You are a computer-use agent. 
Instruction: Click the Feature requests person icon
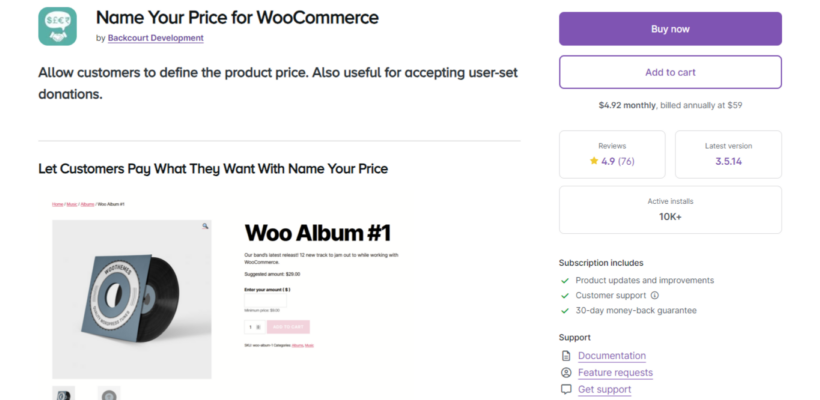[566, 372]
